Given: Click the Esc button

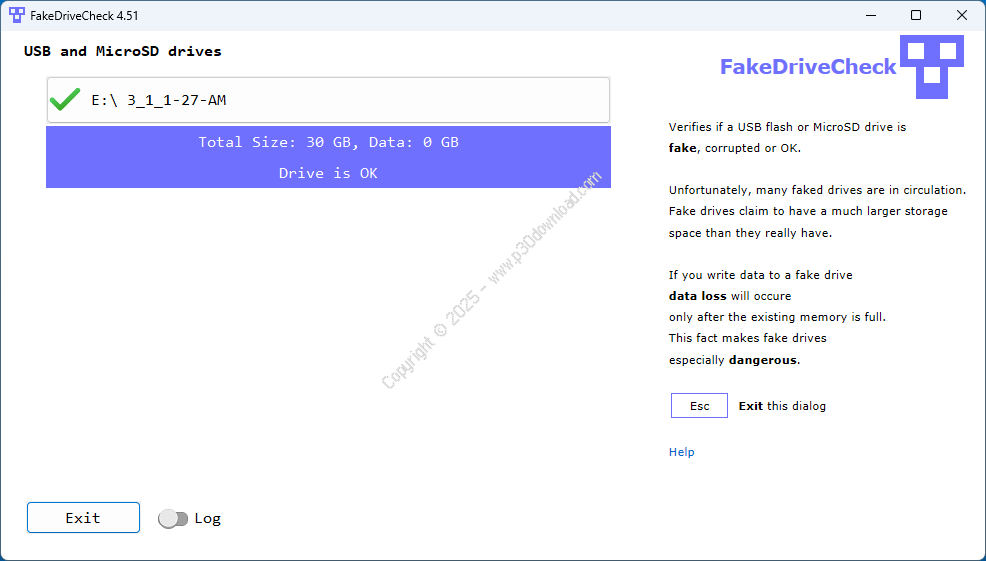Looking at the screenshot, I should click(699, 406).
